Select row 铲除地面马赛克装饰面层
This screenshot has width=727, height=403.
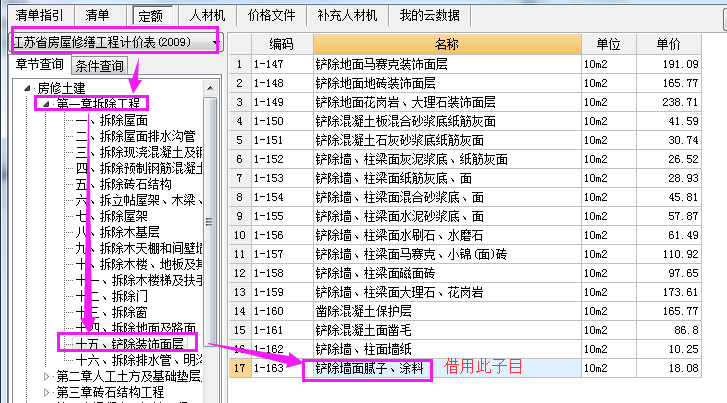[x=465, y=64]
